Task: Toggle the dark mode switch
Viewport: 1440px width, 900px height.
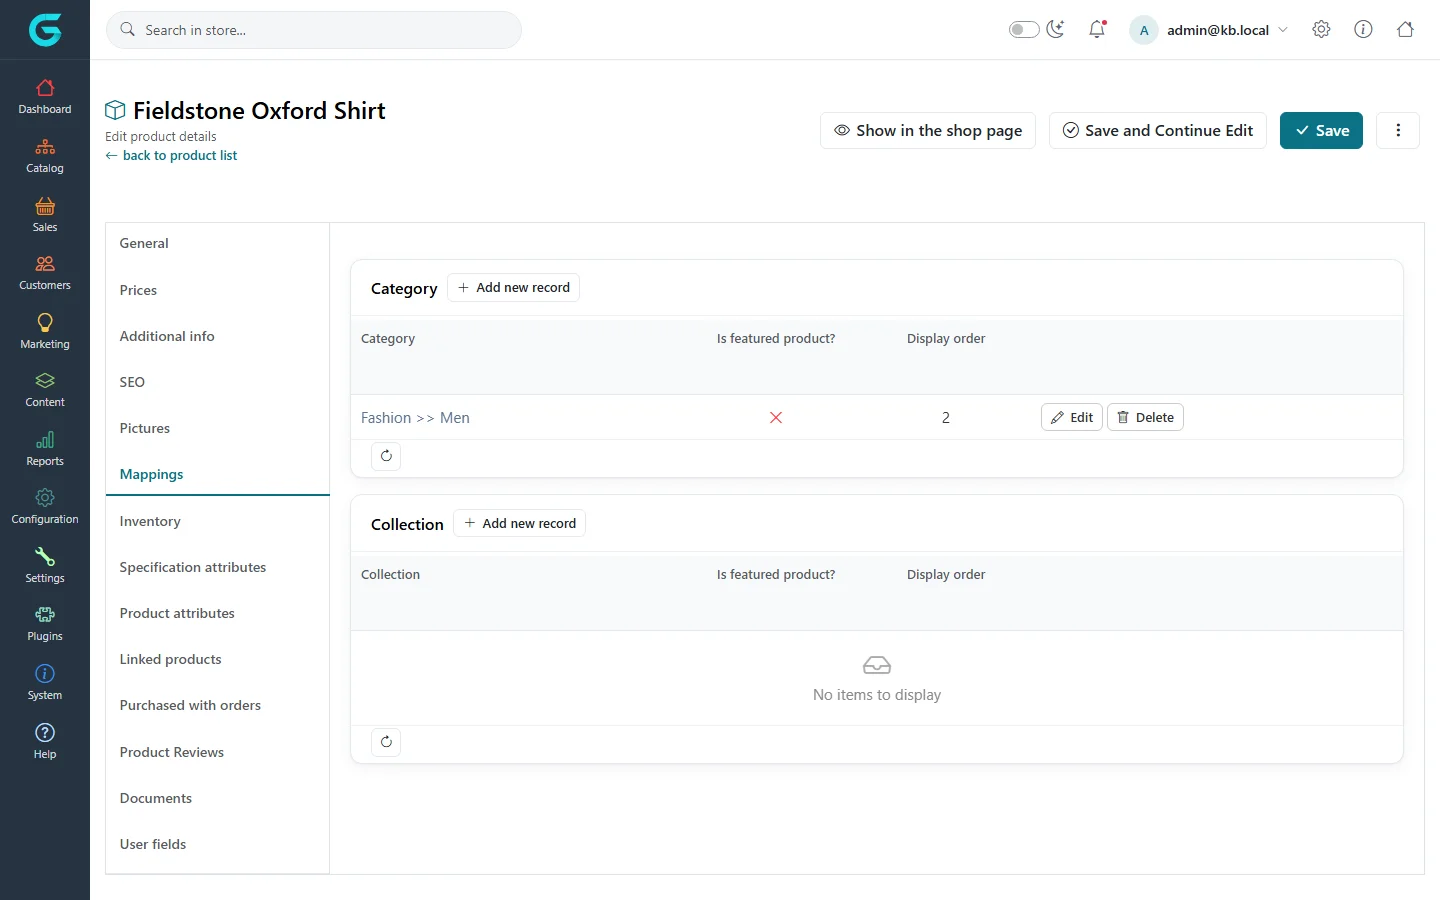Action: click(x=1024, y=29)
